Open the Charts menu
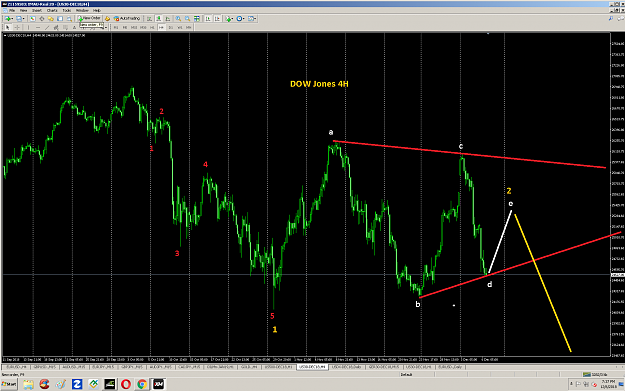This screenshot has height=391, width=625. 52,10
